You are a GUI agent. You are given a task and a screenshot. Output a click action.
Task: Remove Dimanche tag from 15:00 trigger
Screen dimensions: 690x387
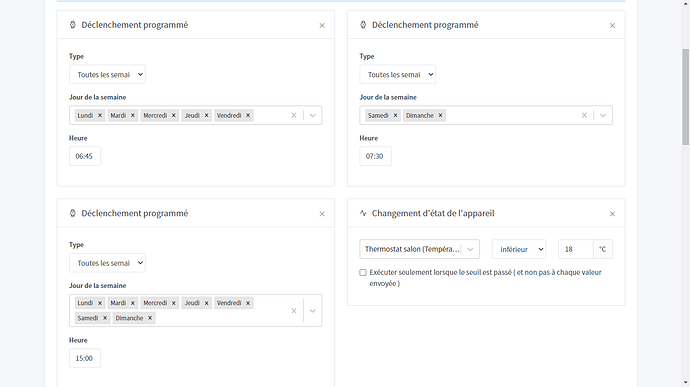(150, 318)
